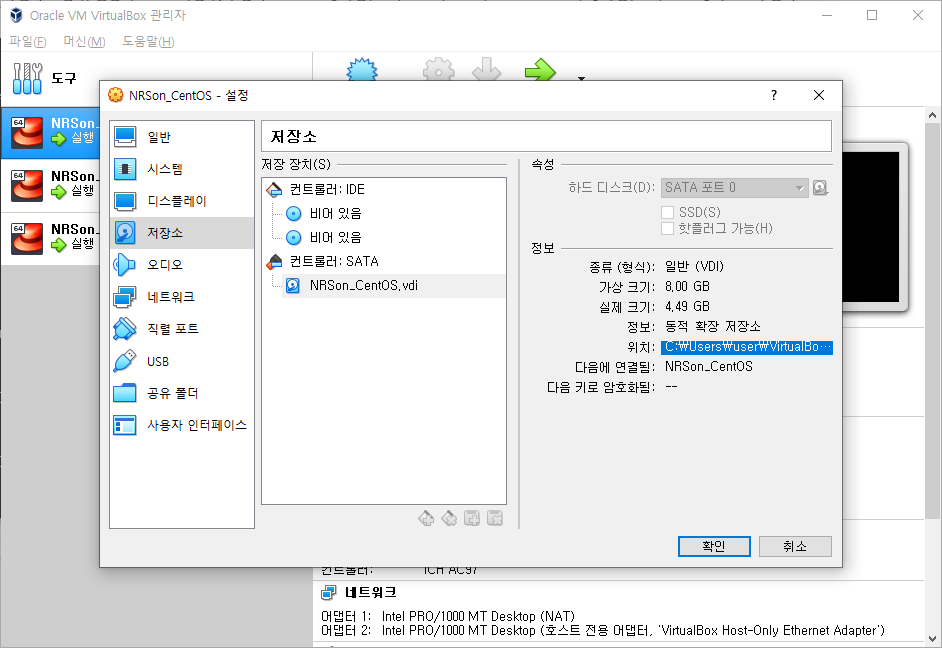This screenshot has height=648, width=942.
Task: Click the 4.49 GB actual size value
Action: pyautogui.click(x=687, y=306)
